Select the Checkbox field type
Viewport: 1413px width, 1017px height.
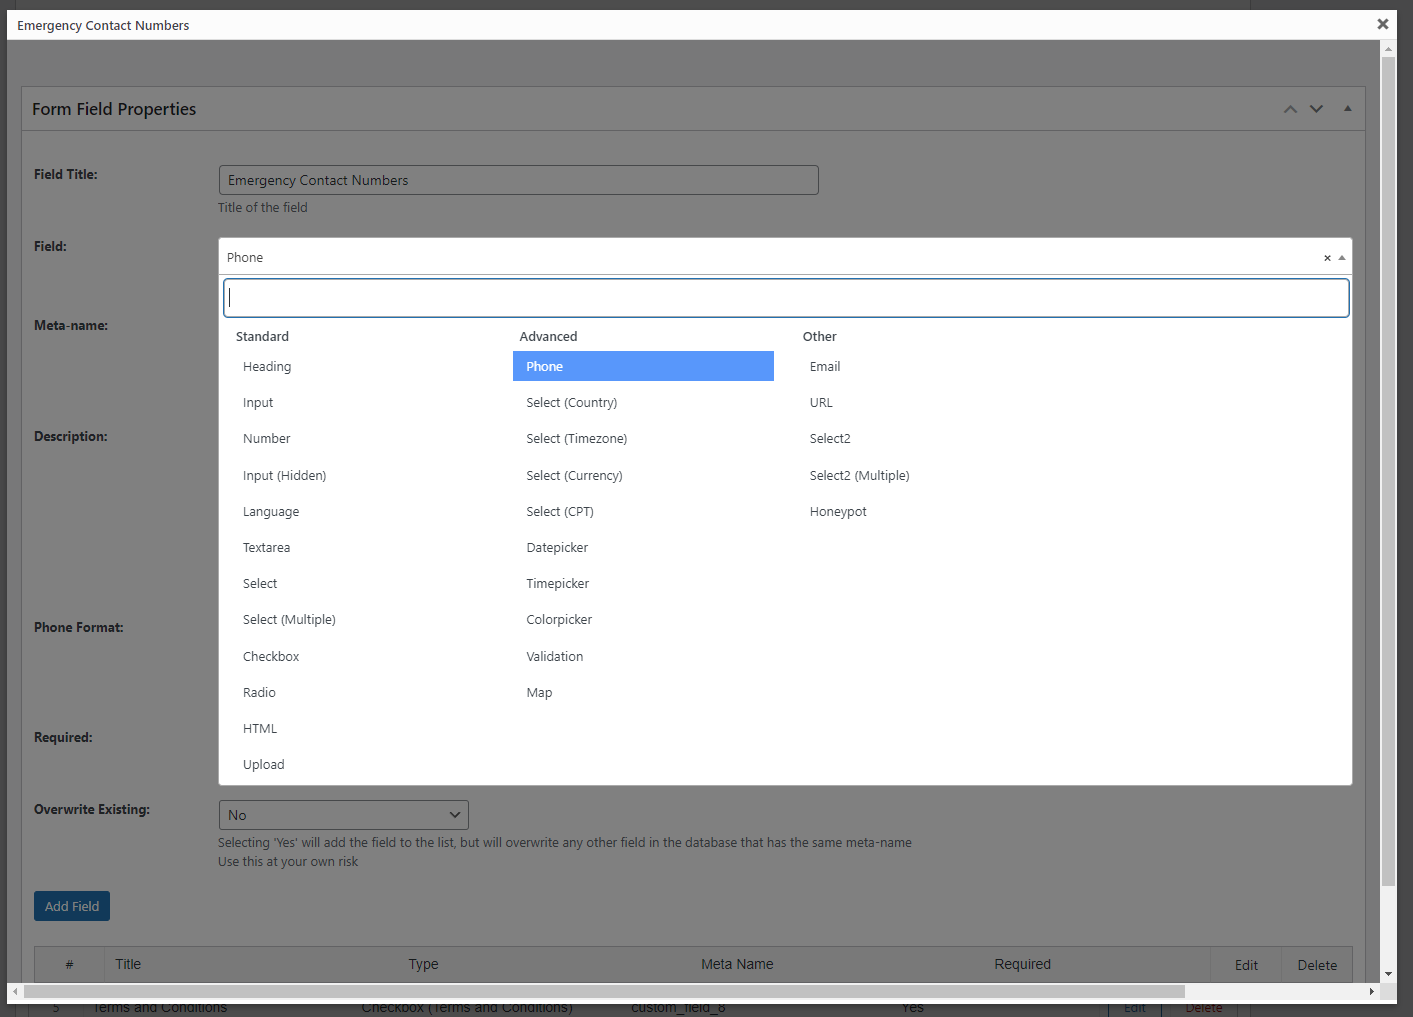click(271, 657)
